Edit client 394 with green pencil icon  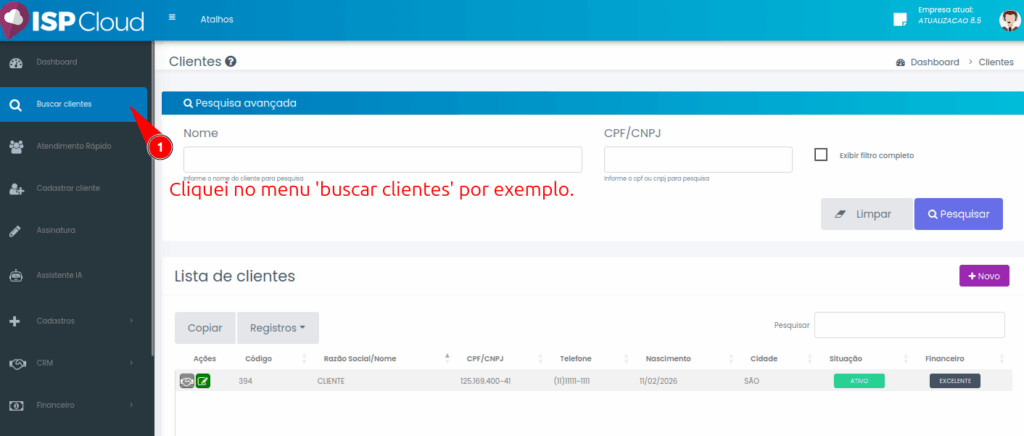click(203, 381)
